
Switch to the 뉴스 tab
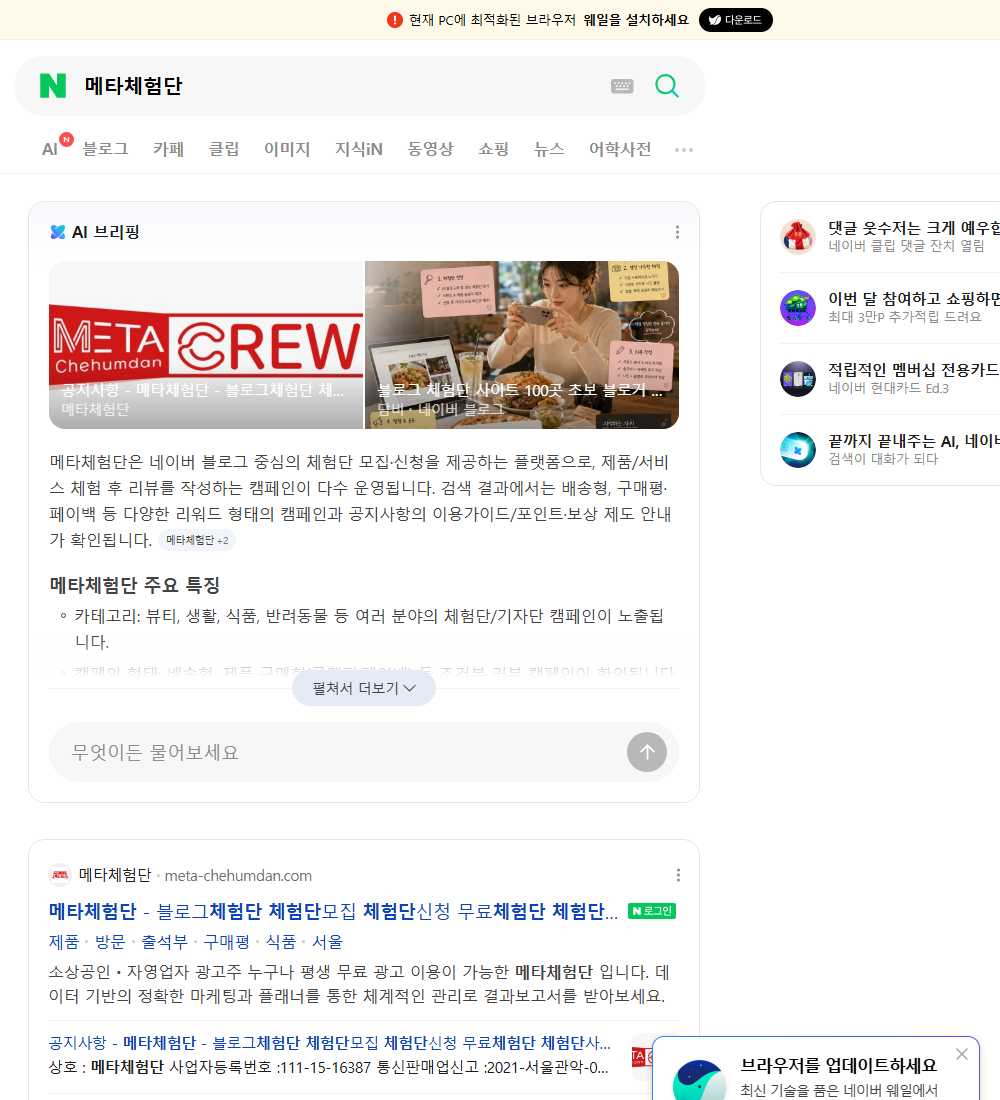pos(549,149)
